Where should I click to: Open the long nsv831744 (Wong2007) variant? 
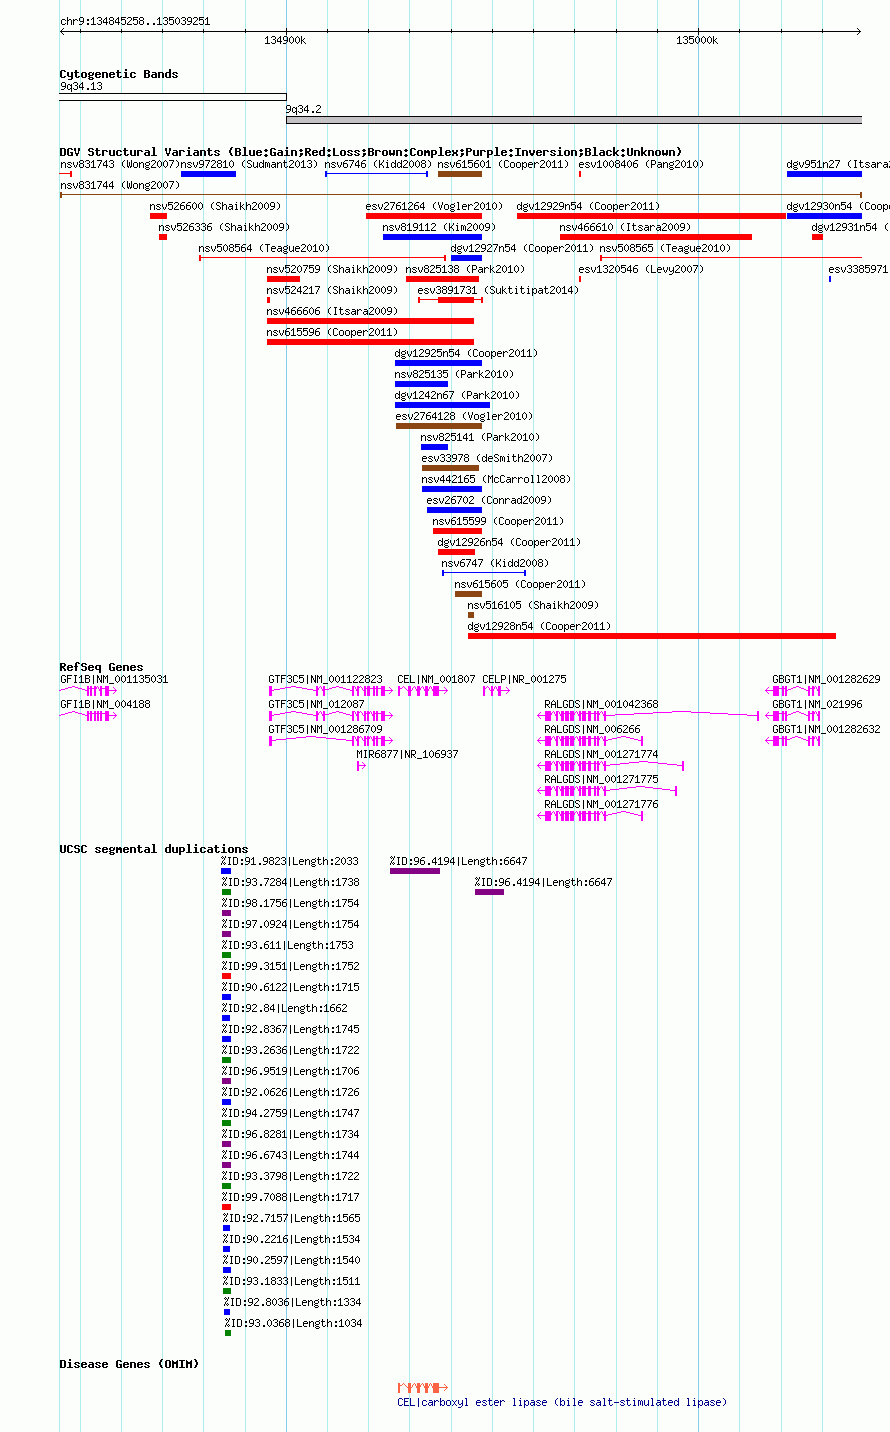460,195
